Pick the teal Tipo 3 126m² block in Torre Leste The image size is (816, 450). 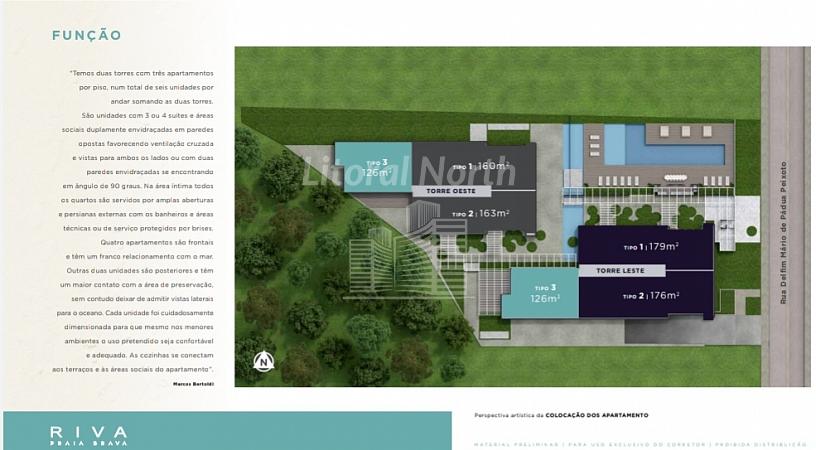[538, 292]
